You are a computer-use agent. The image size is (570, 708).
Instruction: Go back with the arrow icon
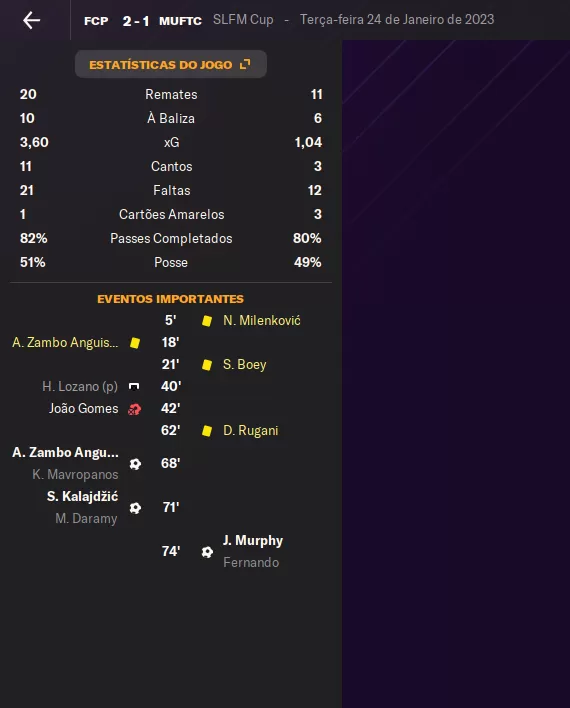click(32, 20)
